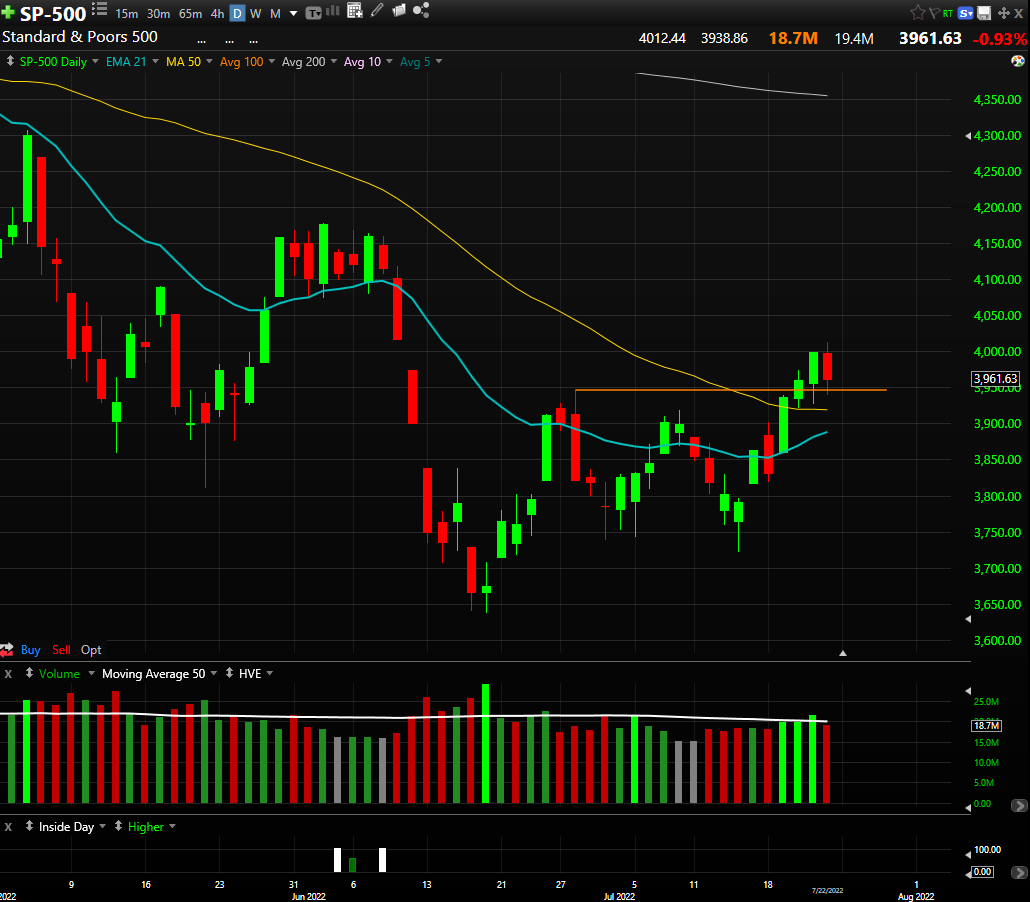Viewport: 1030px width, 902px height.
Task: Click the green plus add-symbol icon
Action: (8, 12)
